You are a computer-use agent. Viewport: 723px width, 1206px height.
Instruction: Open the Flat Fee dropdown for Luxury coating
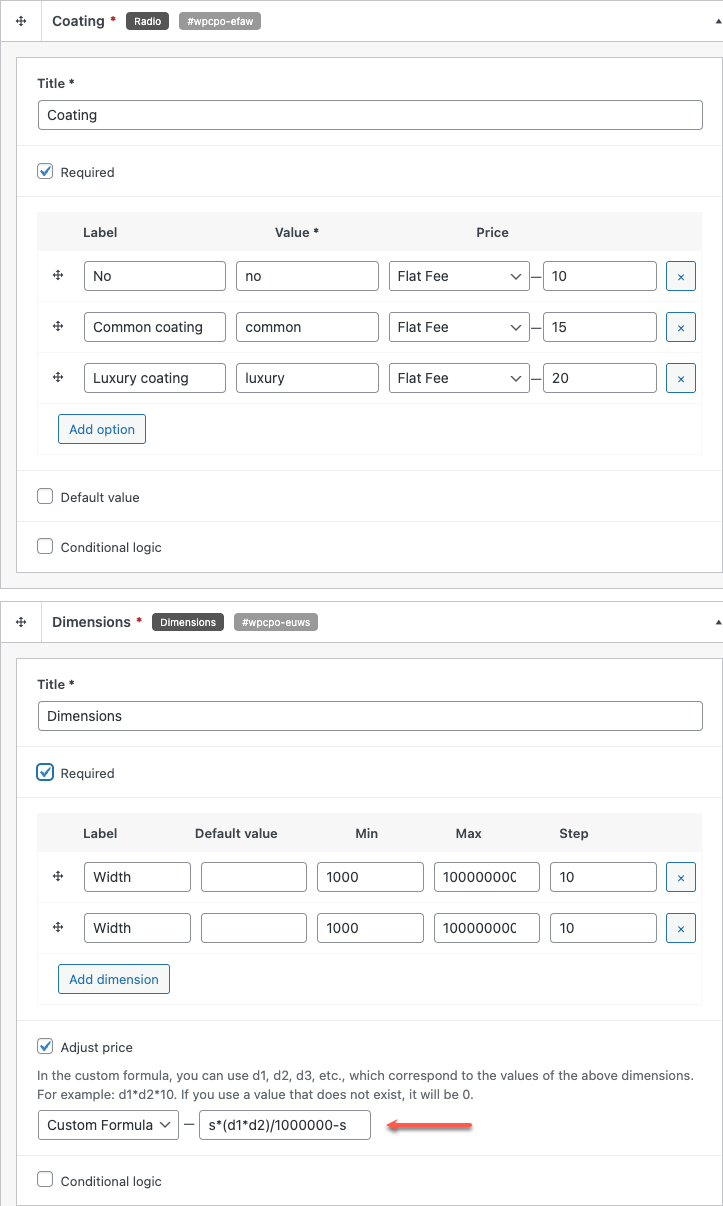point(459,378)
